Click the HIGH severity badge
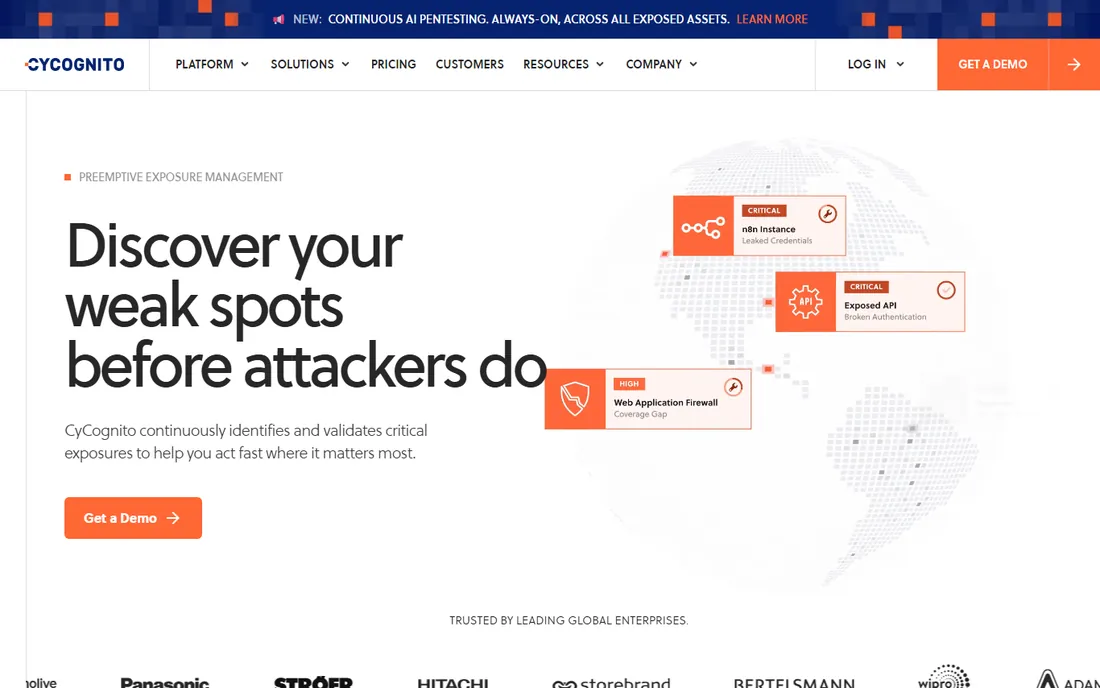Viewport: 1100px width, 688px height. (x=629, y=384)
